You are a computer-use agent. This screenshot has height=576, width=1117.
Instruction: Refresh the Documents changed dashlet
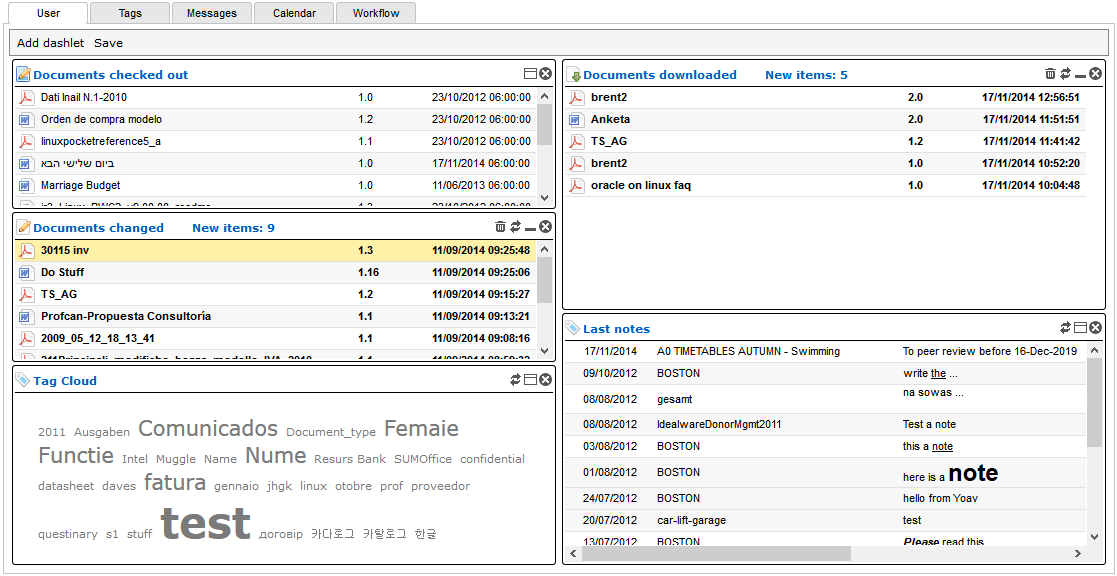pyautogui.click(x=515, y=227)
